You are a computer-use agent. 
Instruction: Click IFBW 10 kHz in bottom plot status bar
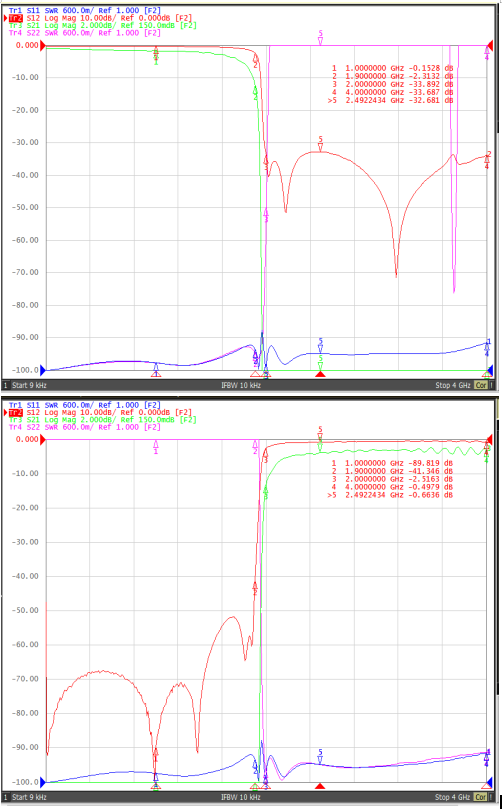(241, 797)
